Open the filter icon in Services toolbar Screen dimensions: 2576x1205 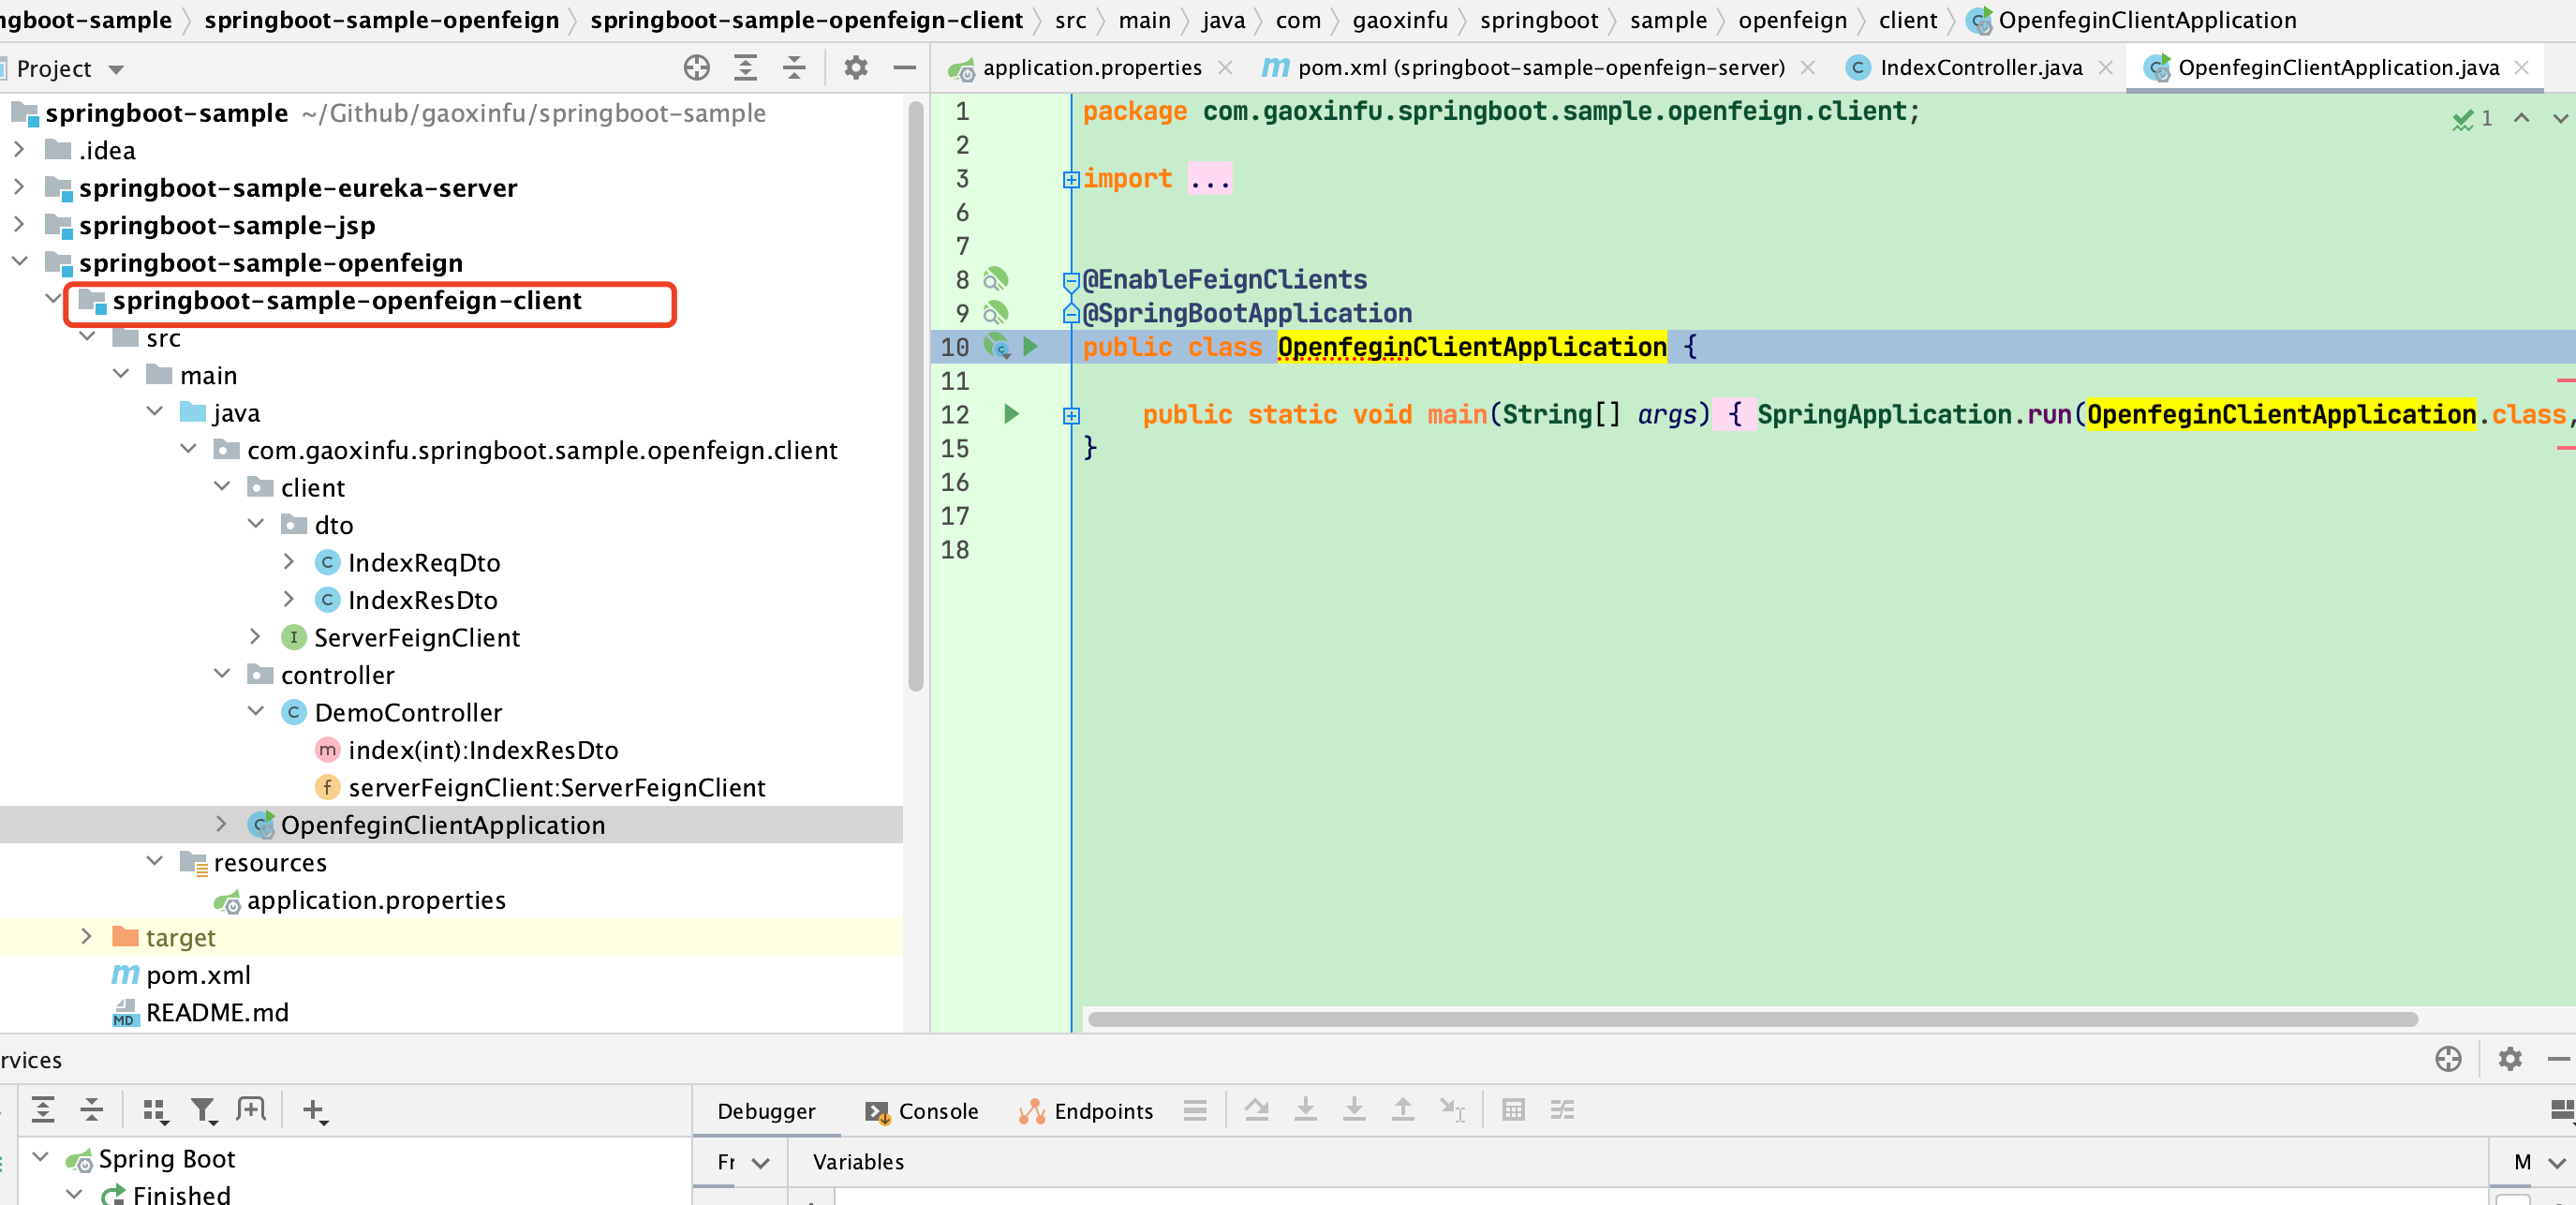[203, 1110]
